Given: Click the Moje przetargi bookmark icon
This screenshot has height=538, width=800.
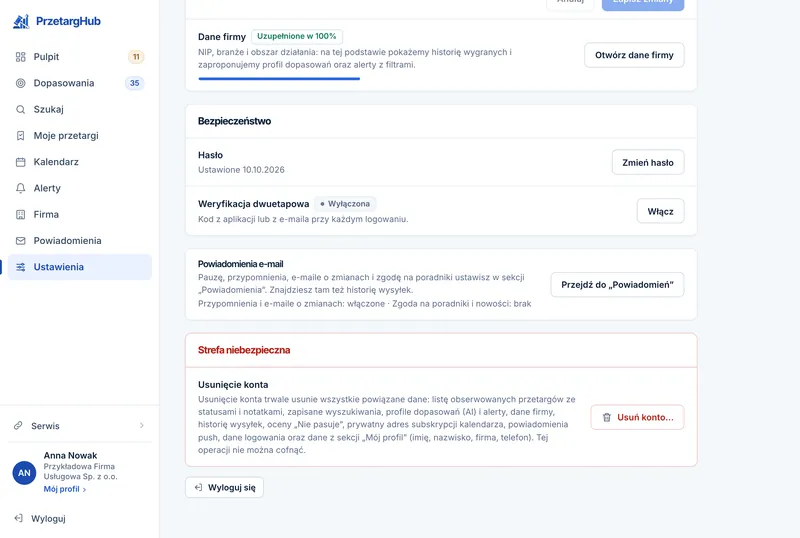Looking at the screenshot, I should (20, 136).
